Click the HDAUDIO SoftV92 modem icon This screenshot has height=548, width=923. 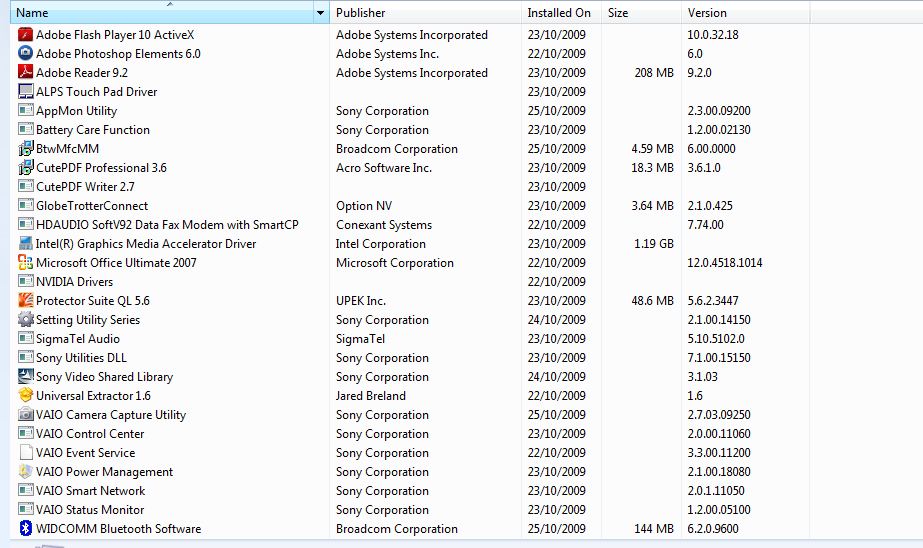pos(25,224)
